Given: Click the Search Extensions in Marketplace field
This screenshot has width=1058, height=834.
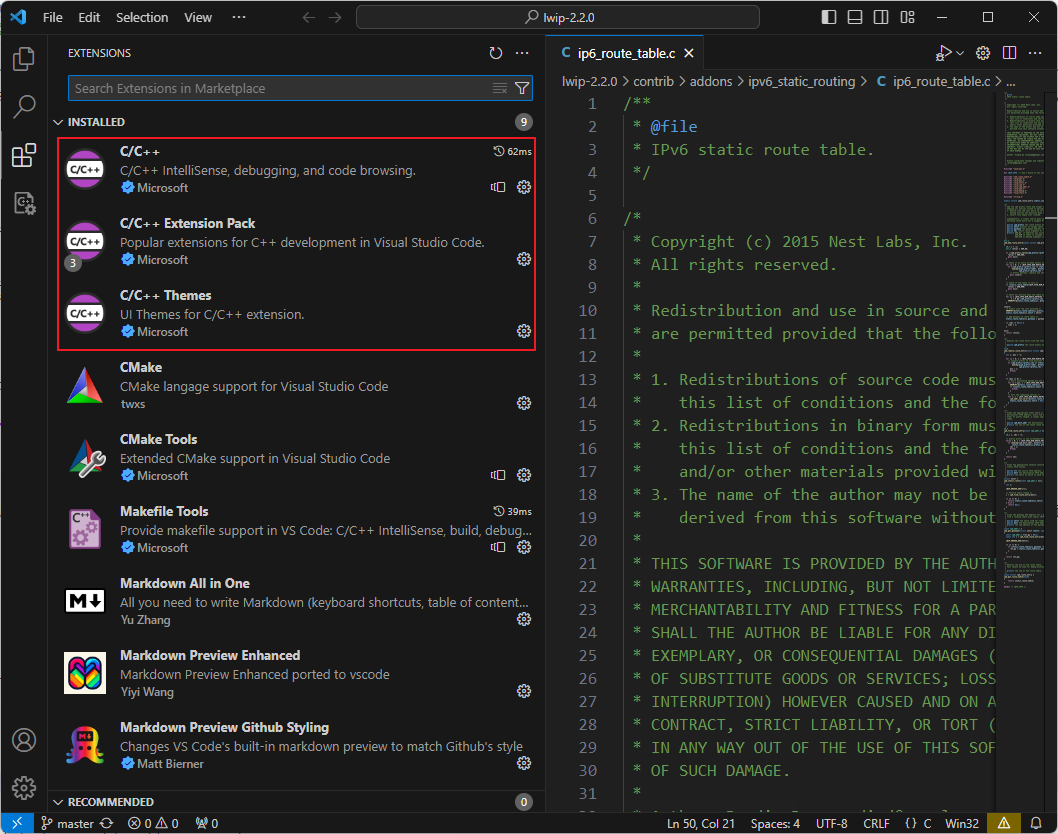Looking at the screenshot, I should [280, 88].
